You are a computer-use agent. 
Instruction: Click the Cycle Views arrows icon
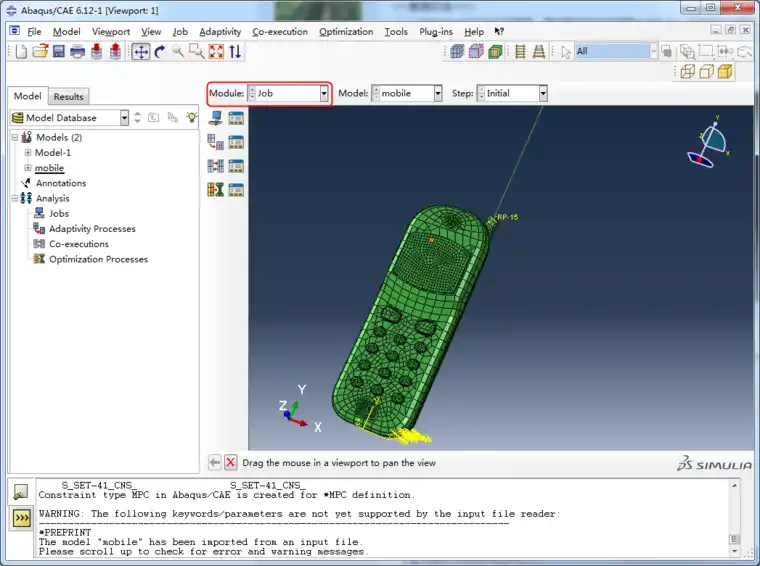235,51
